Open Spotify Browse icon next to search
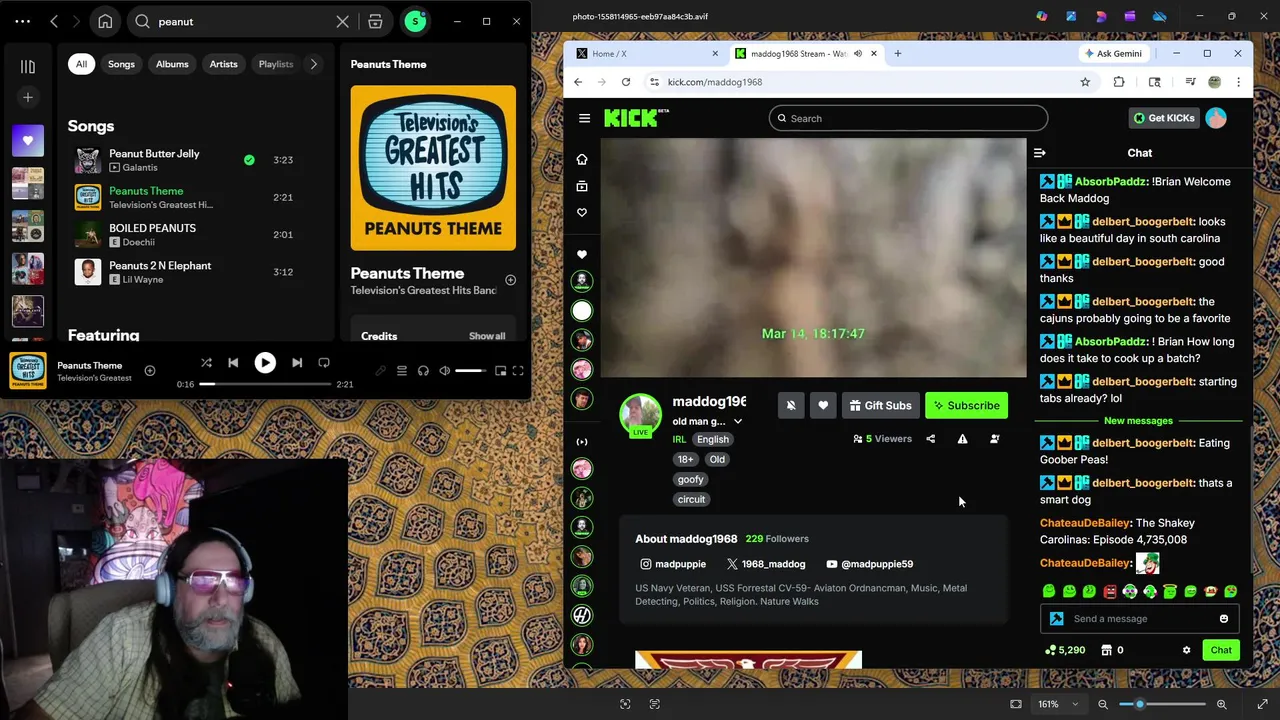1280x720 pixels. [375, 21]
